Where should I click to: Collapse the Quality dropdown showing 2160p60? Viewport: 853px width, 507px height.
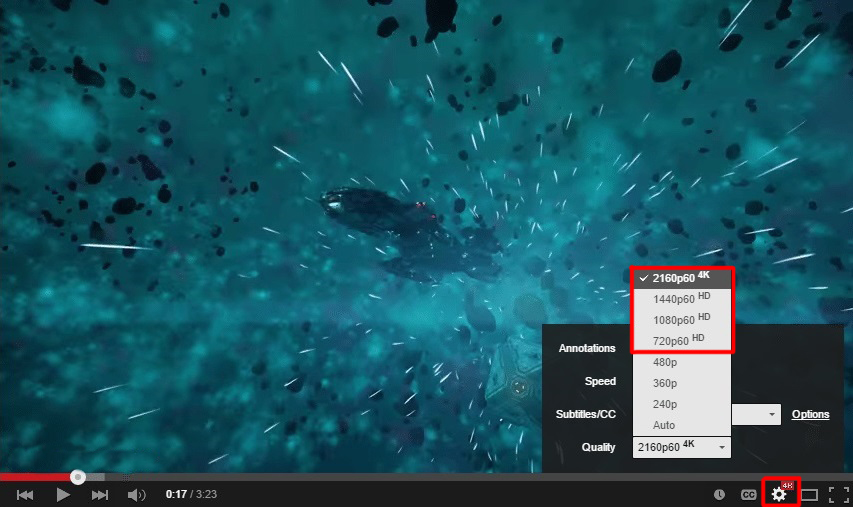pos(682,447)
